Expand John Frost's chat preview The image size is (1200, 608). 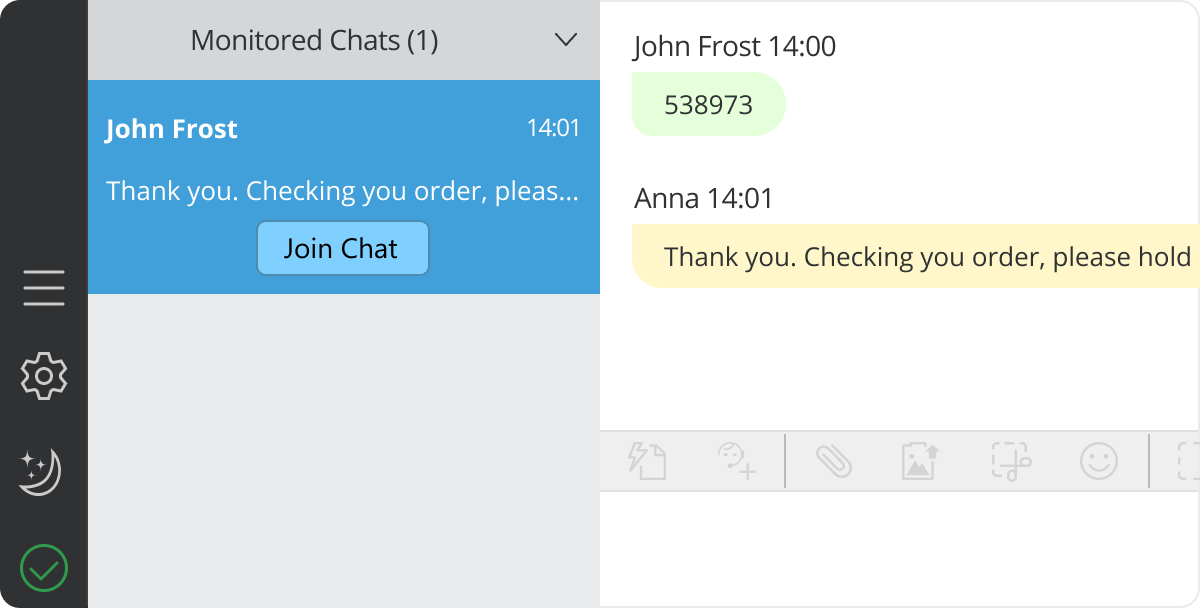coord(343,190)
